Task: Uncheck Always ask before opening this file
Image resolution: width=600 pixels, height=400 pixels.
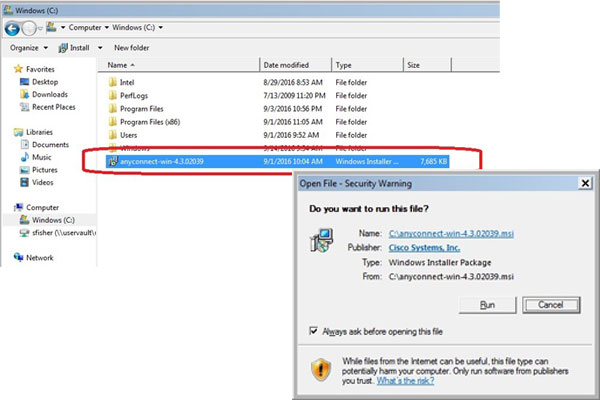Action: [315, 331]
